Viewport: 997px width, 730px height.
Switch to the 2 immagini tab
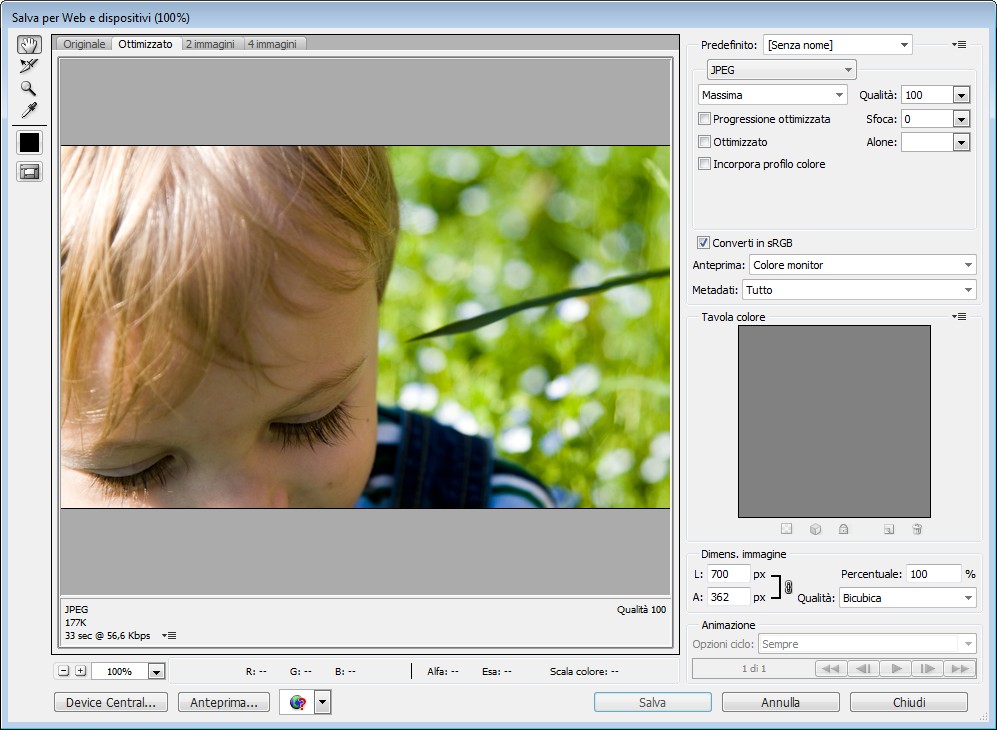tap(210, 44)
